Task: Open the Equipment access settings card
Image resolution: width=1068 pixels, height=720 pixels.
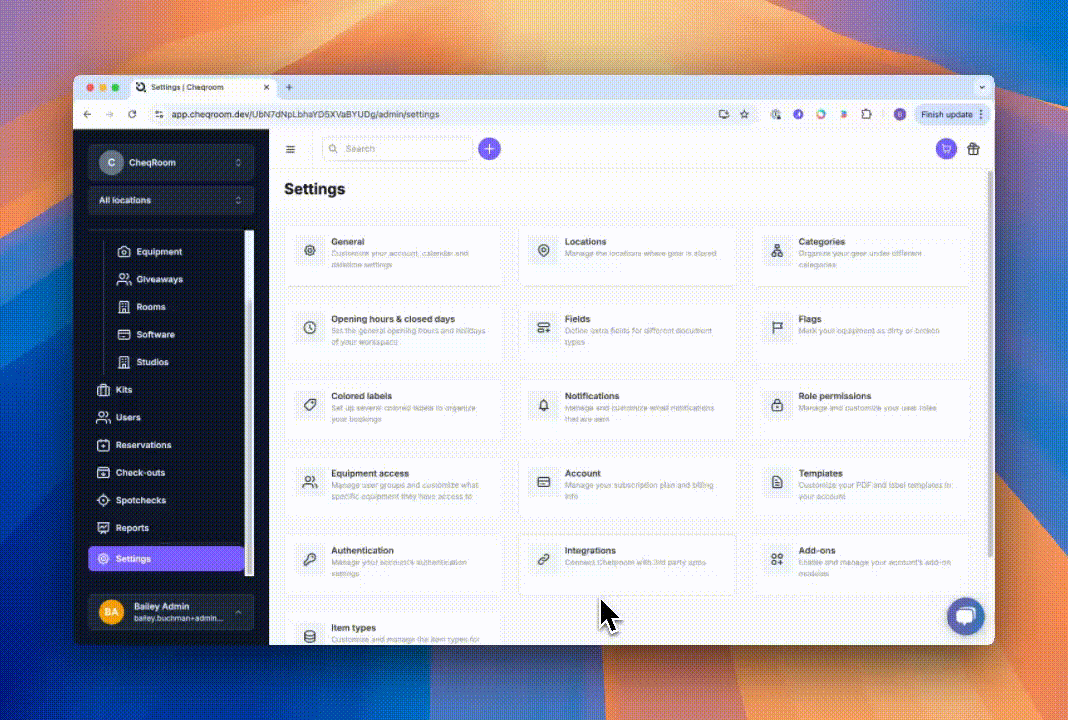Action: click(394, 488)
